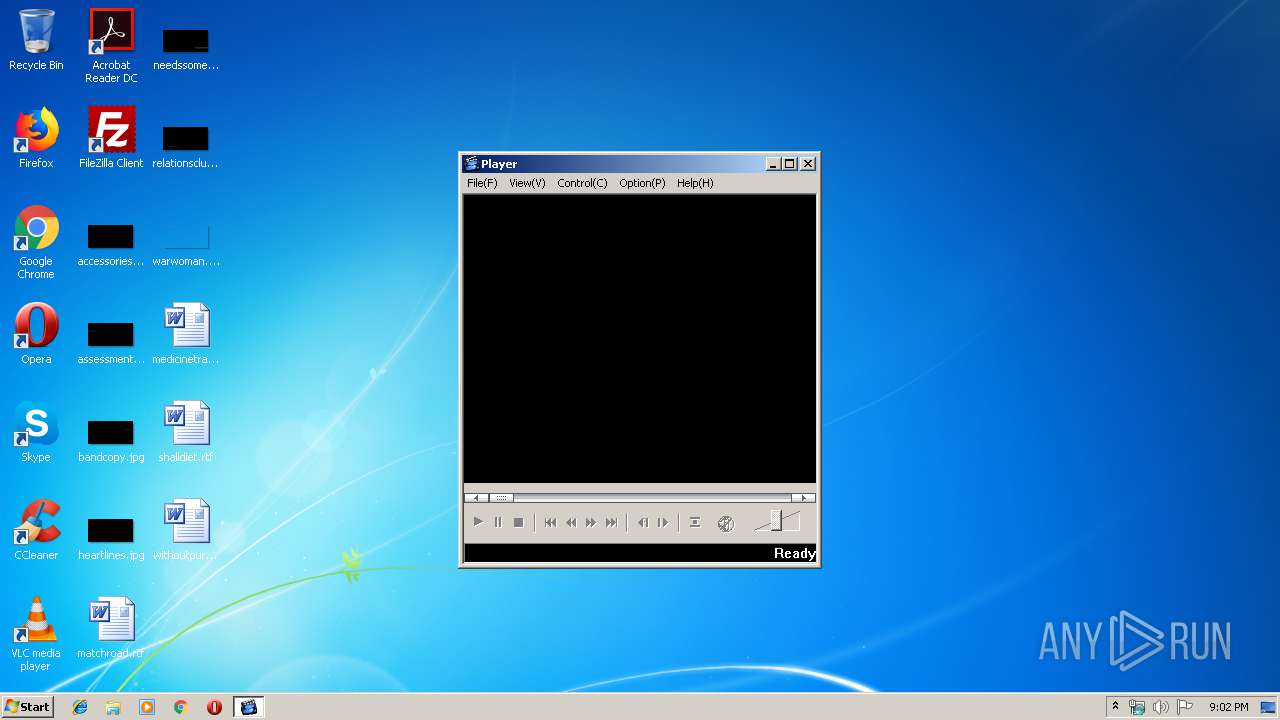Jump to the previous track in Player
This screenshot has width=1280, height=720.
pyautogui.click(x=550, y=522)
